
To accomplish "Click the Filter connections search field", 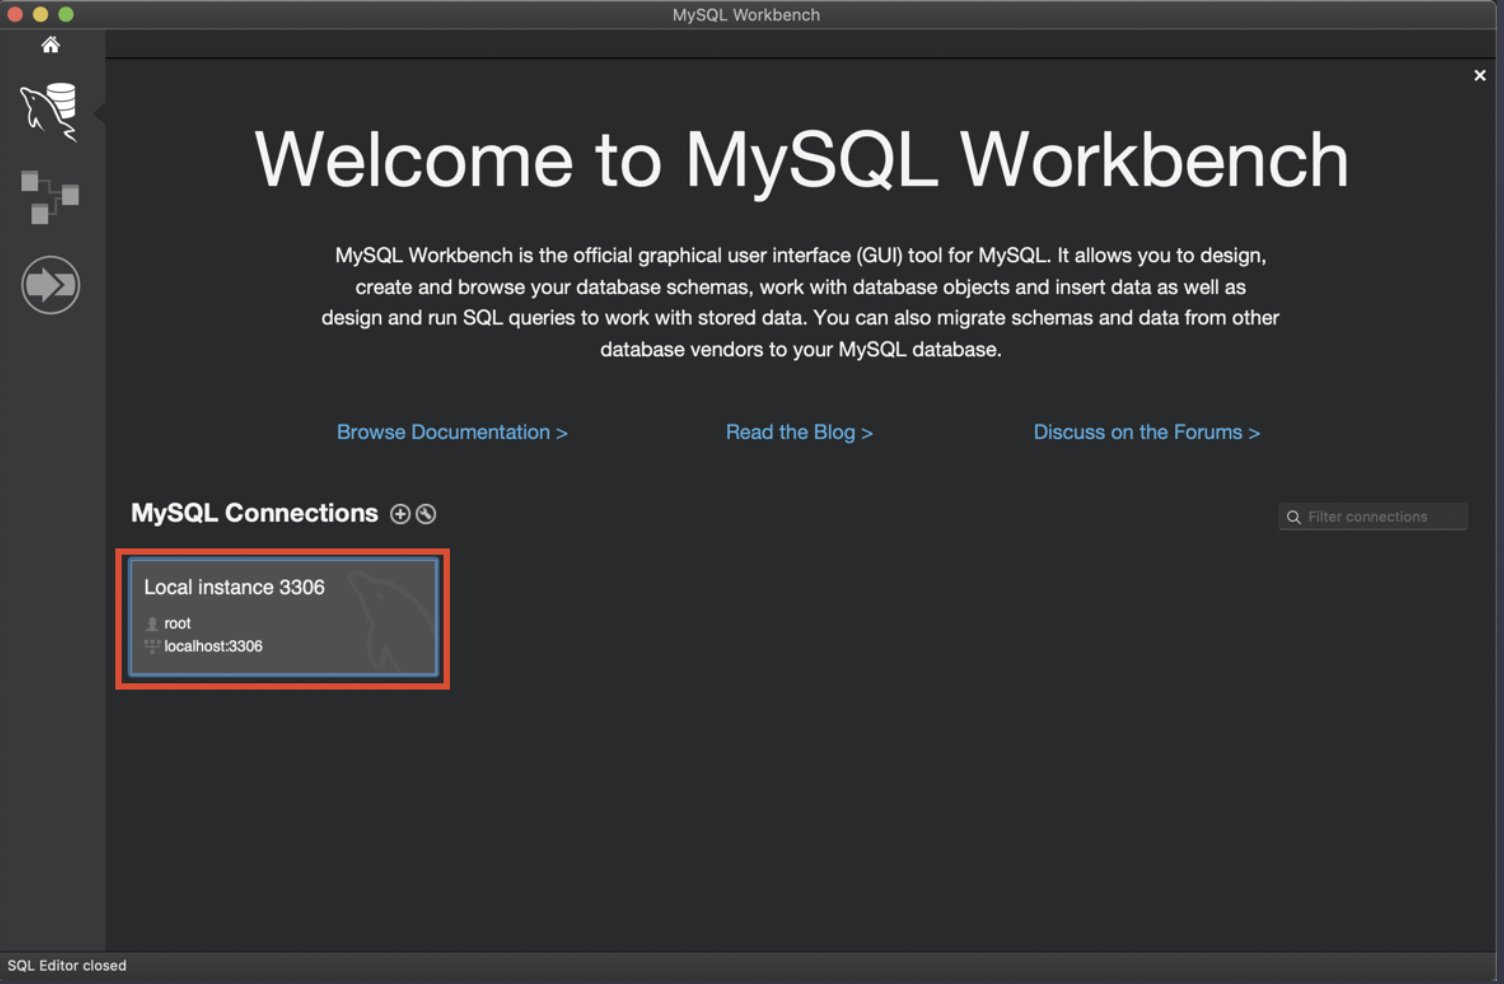I will point(1373,517).
